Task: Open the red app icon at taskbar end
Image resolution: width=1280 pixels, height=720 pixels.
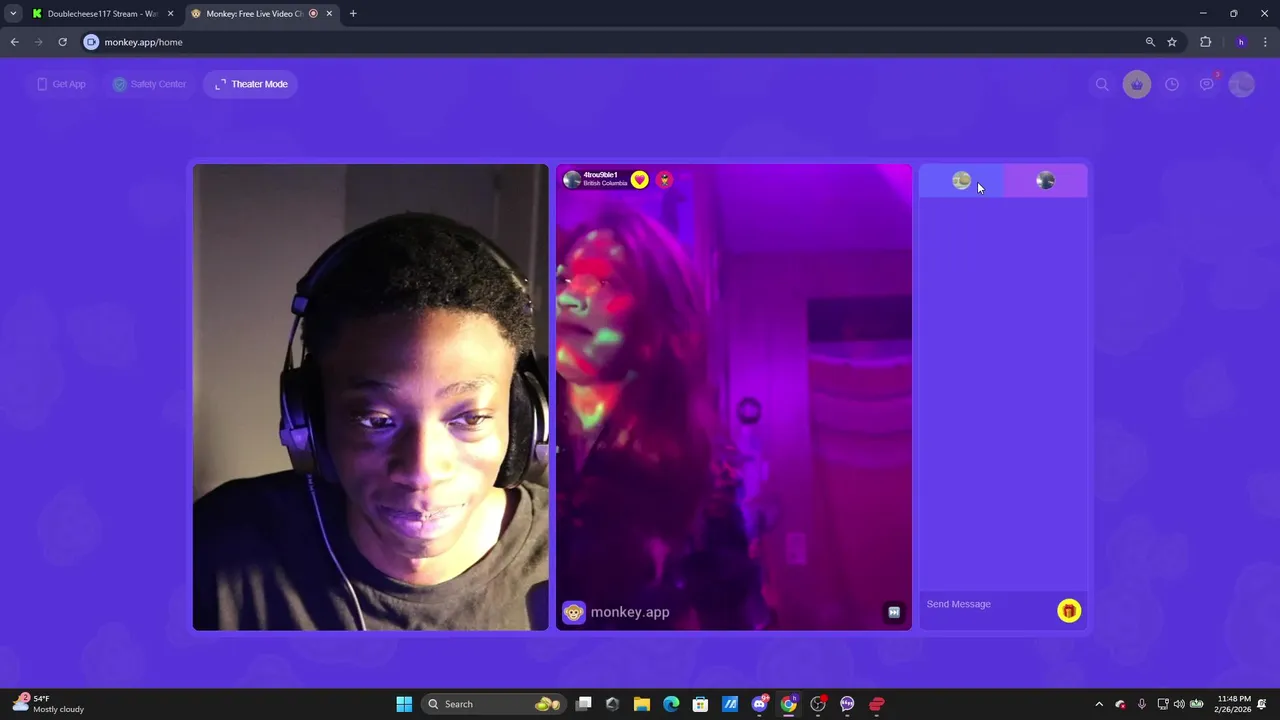Action: tap(877, 704)
